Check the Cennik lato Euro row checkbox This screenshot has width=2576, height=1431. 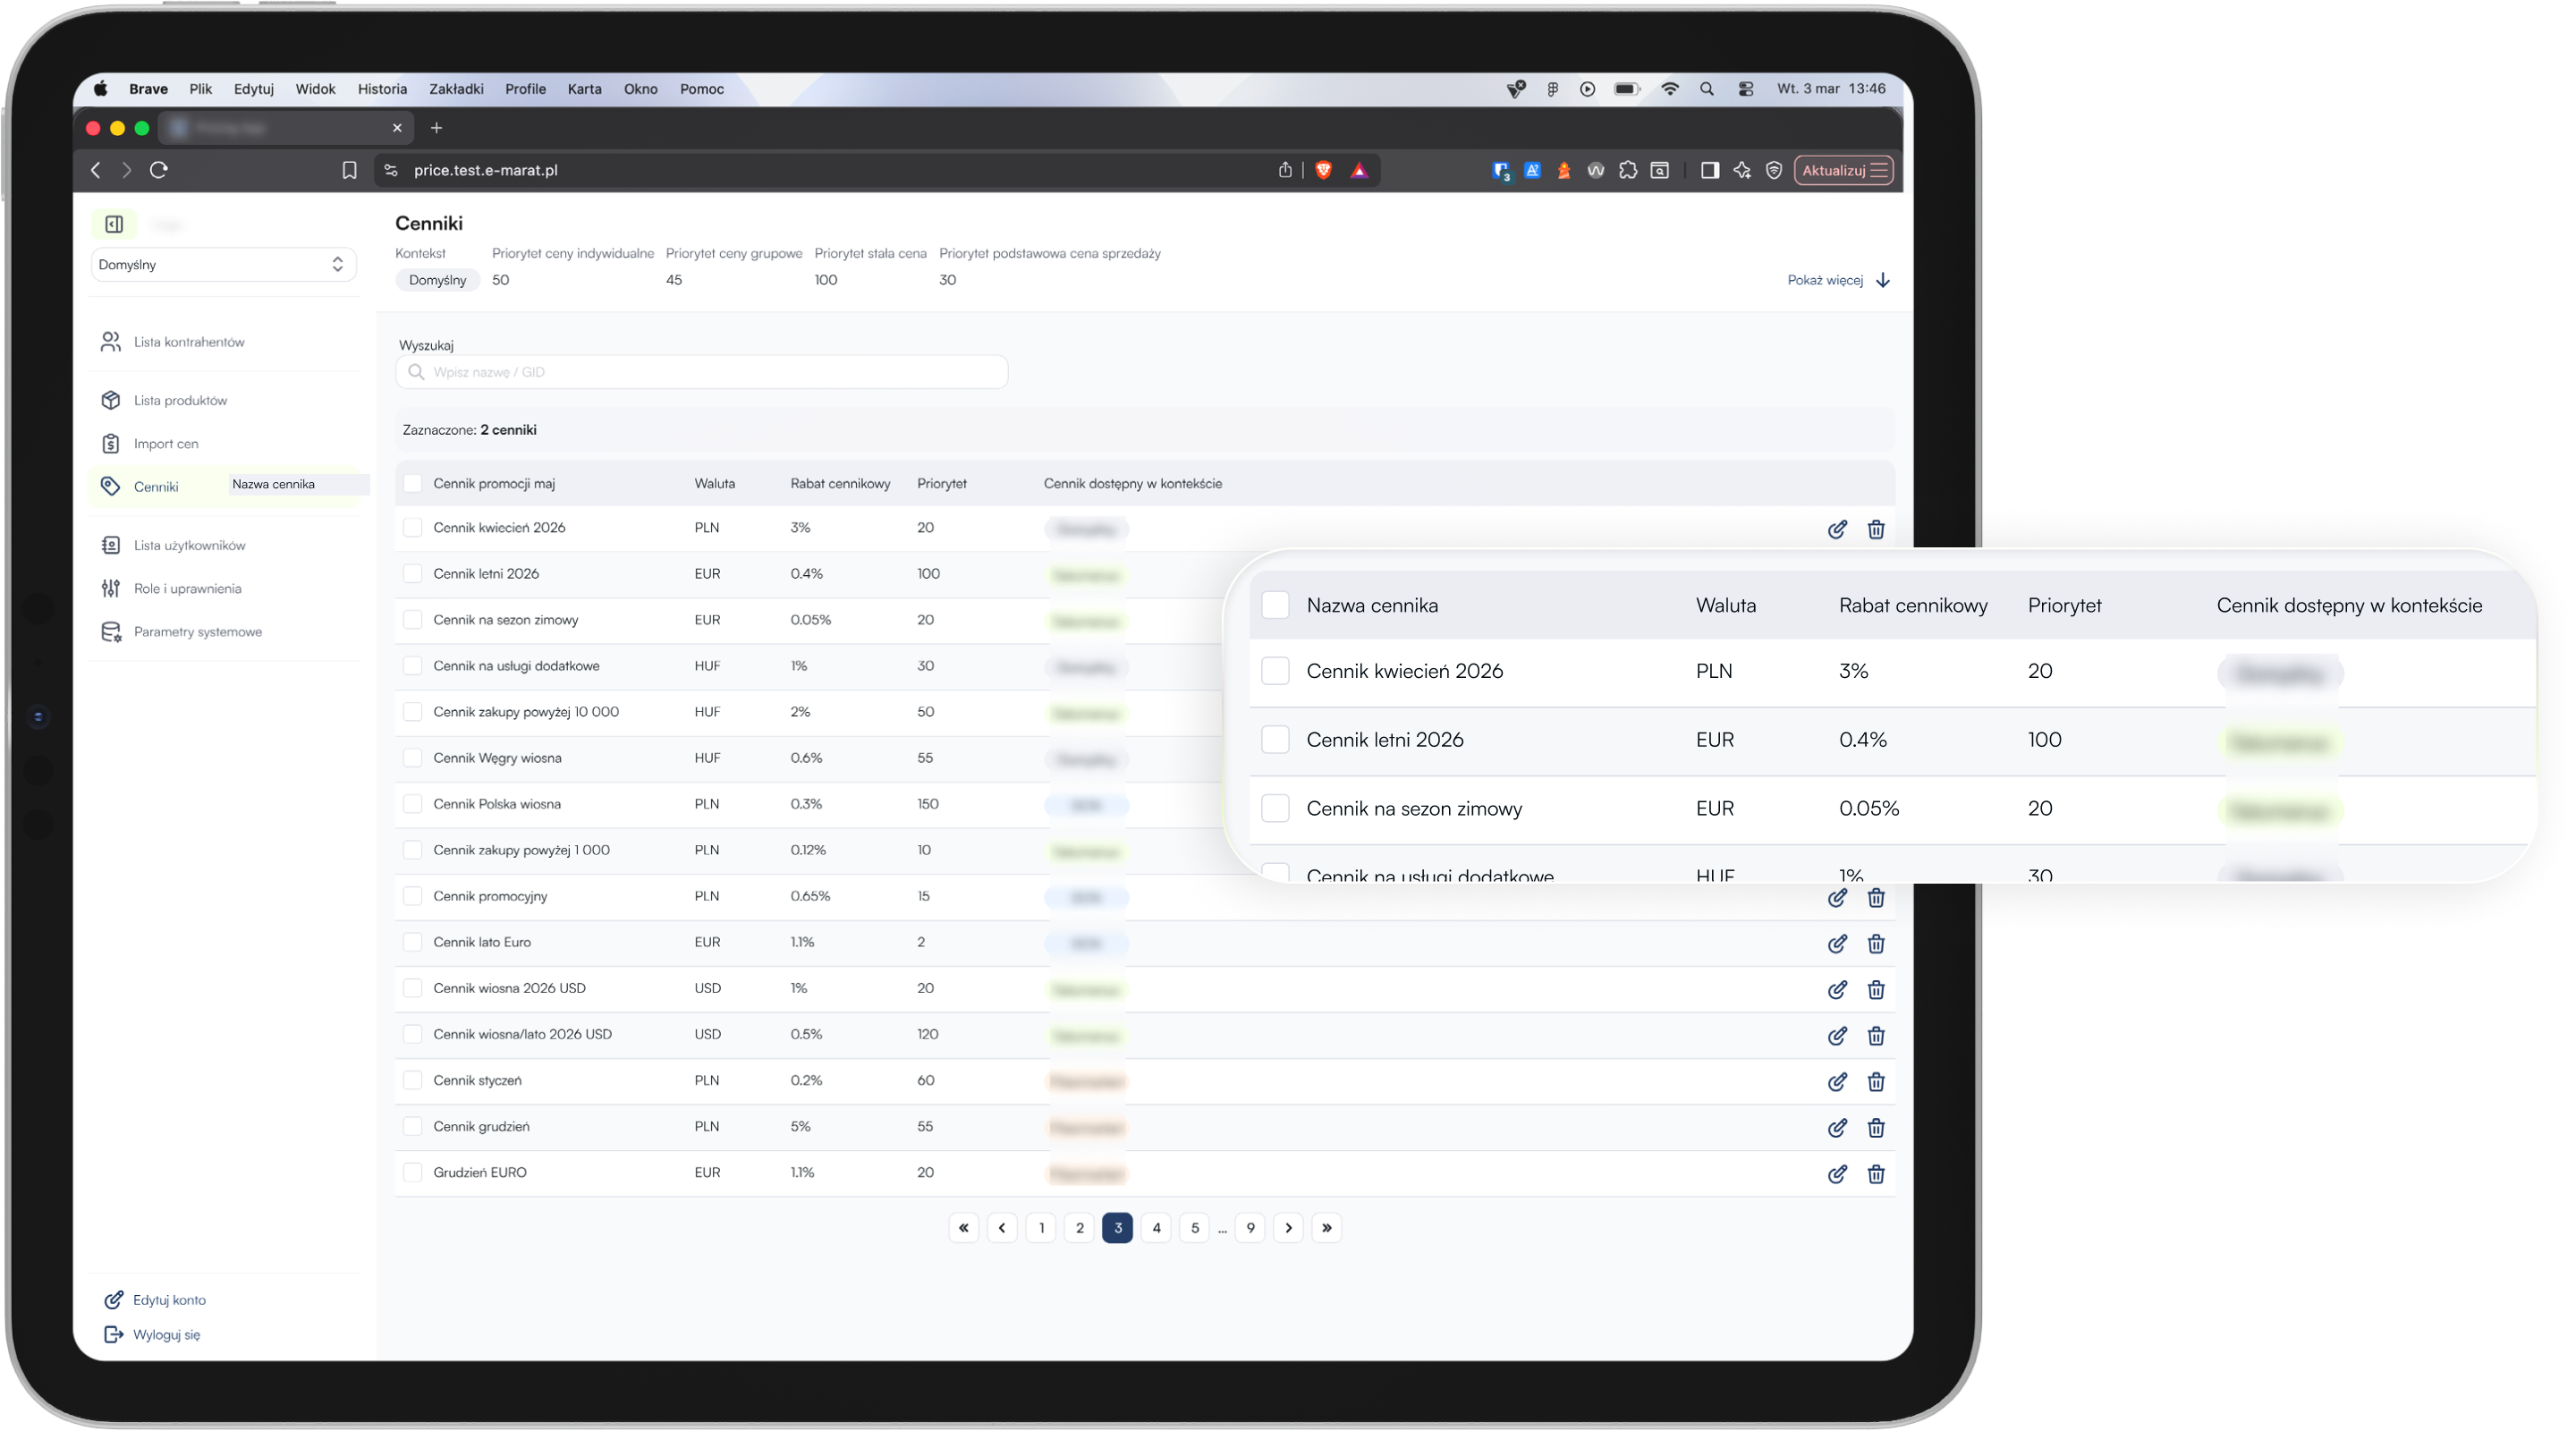click(412, 942)
